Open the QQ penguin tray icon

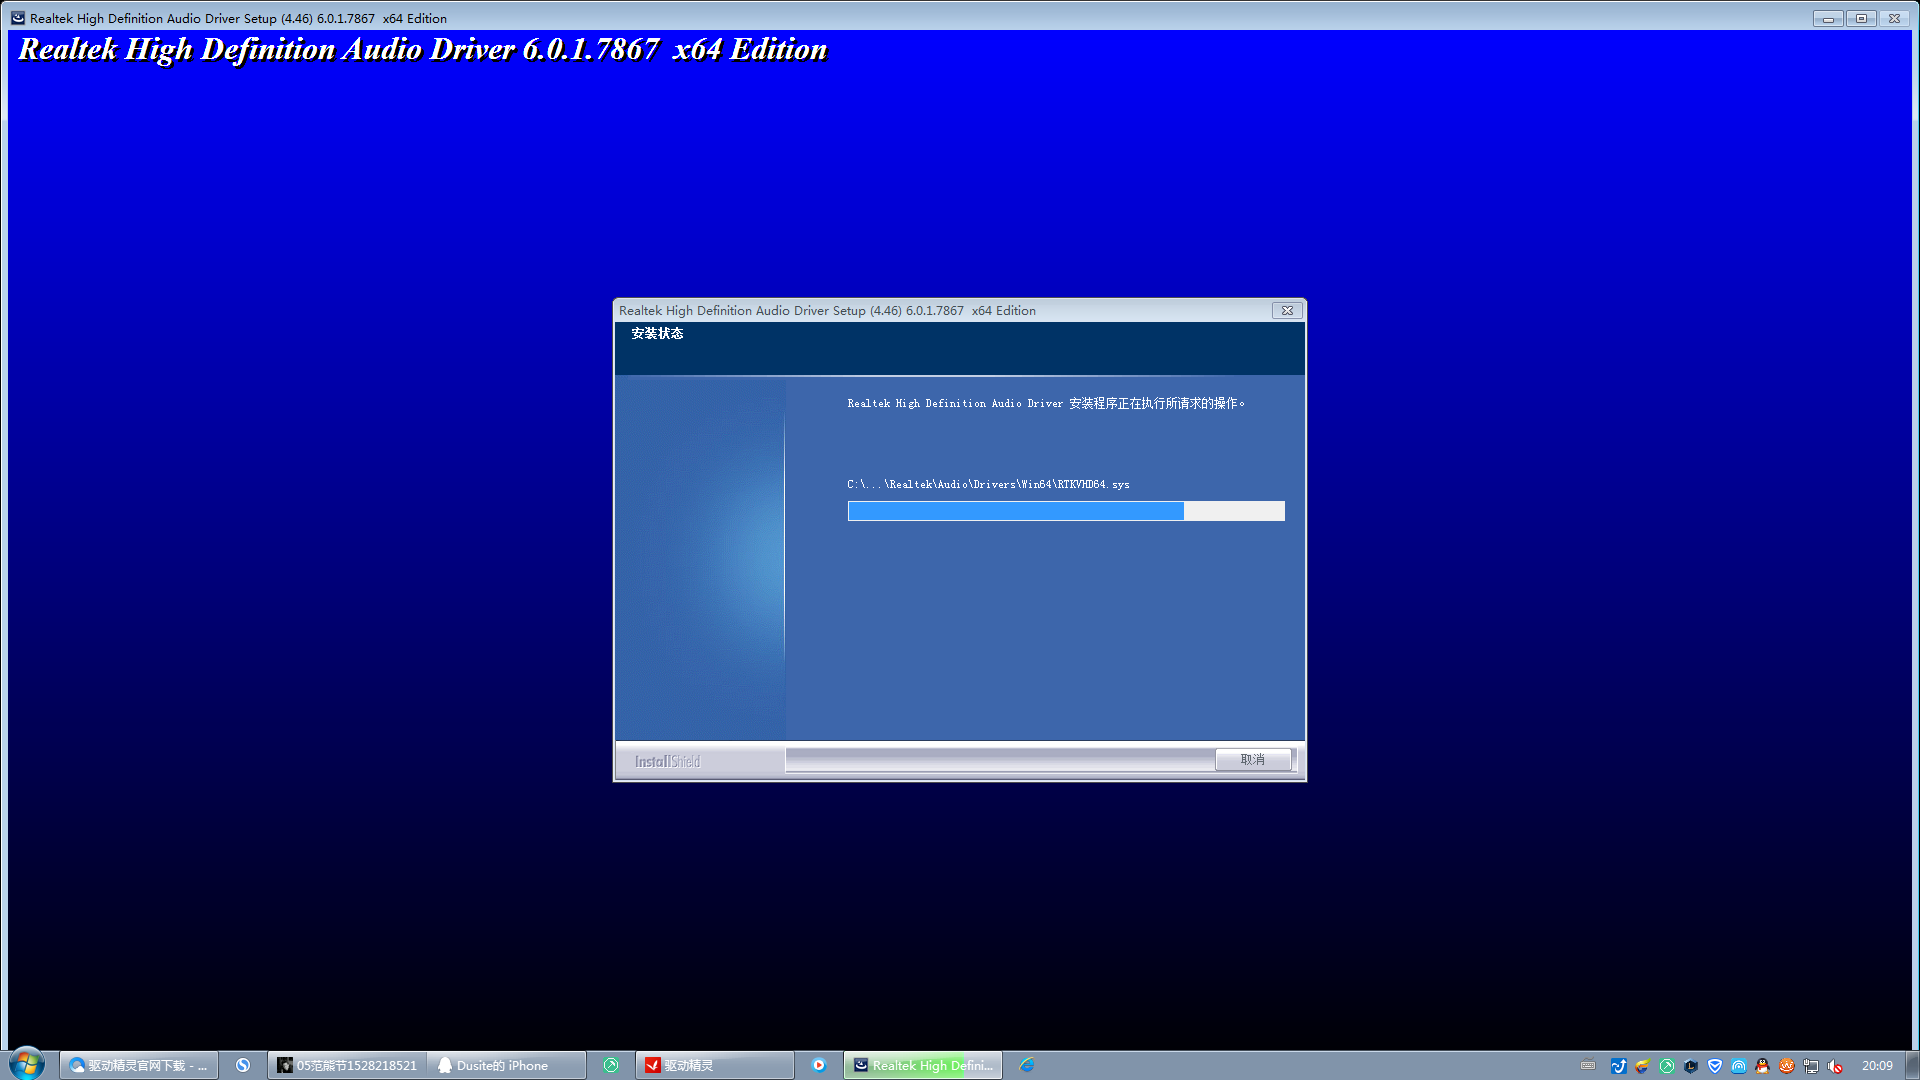(x=1762, y=1066)
